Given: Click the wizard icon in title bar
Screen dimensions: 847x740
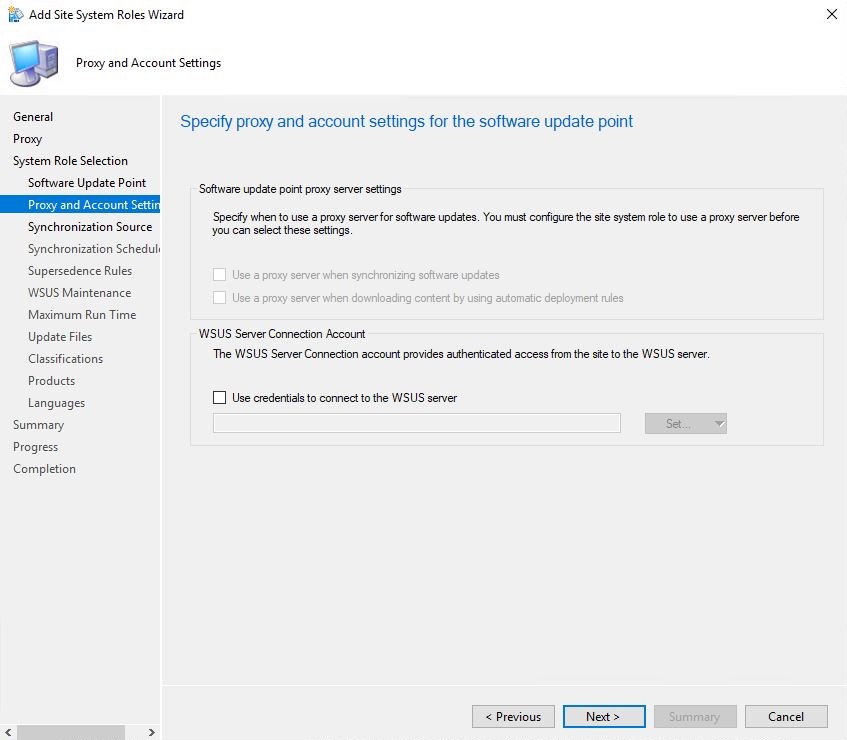Looking at the screenshot, I should [x=16, y=15].
